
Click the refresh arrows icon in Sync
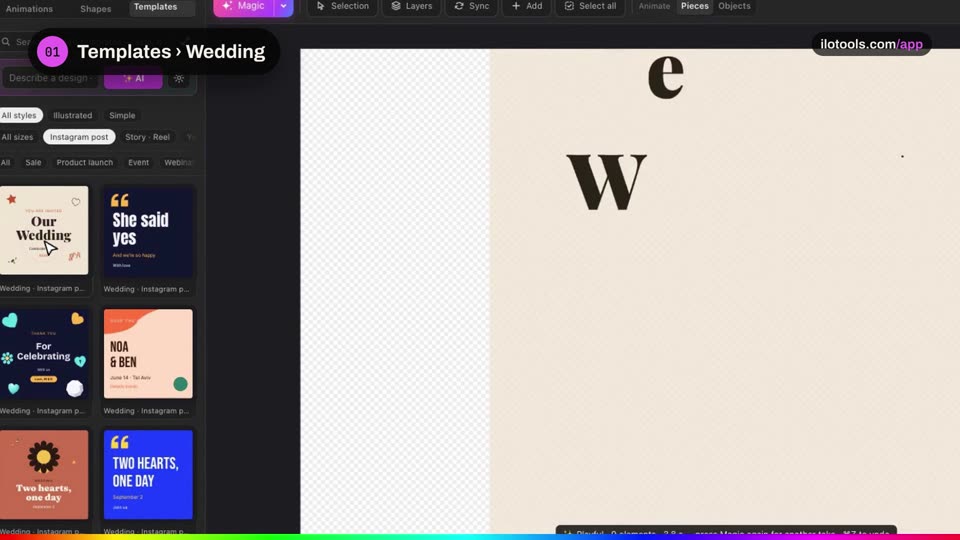pos(459,6)
